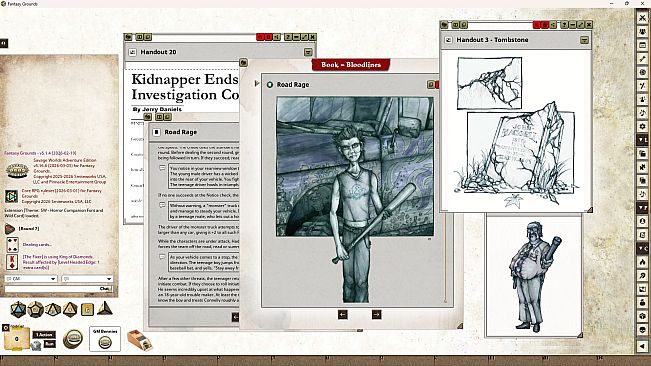This screenshot has width=651, height=366.
Task: Click the Road Rage heading in the book window
Action: (x=293, y=85)
